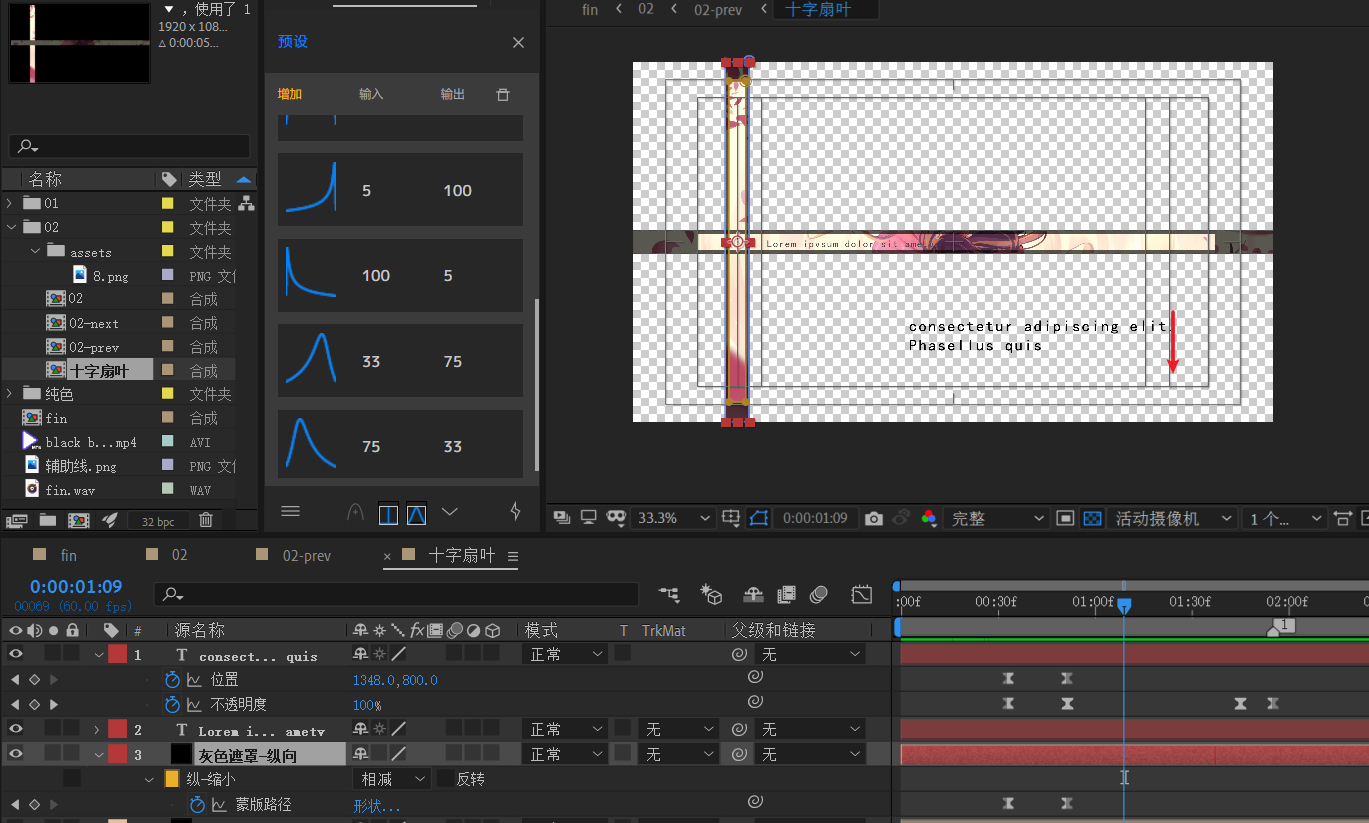Select the 增加 tab in presets panel
The width and height of the screenshot is (1369, 823).
click(x=290, y=94)
